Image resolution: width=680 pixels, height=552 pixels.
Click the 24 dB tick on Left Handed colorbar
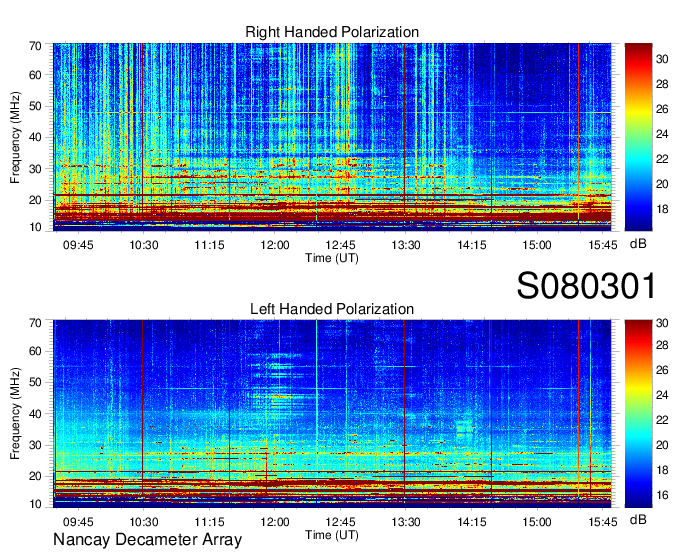coord(662,395)
